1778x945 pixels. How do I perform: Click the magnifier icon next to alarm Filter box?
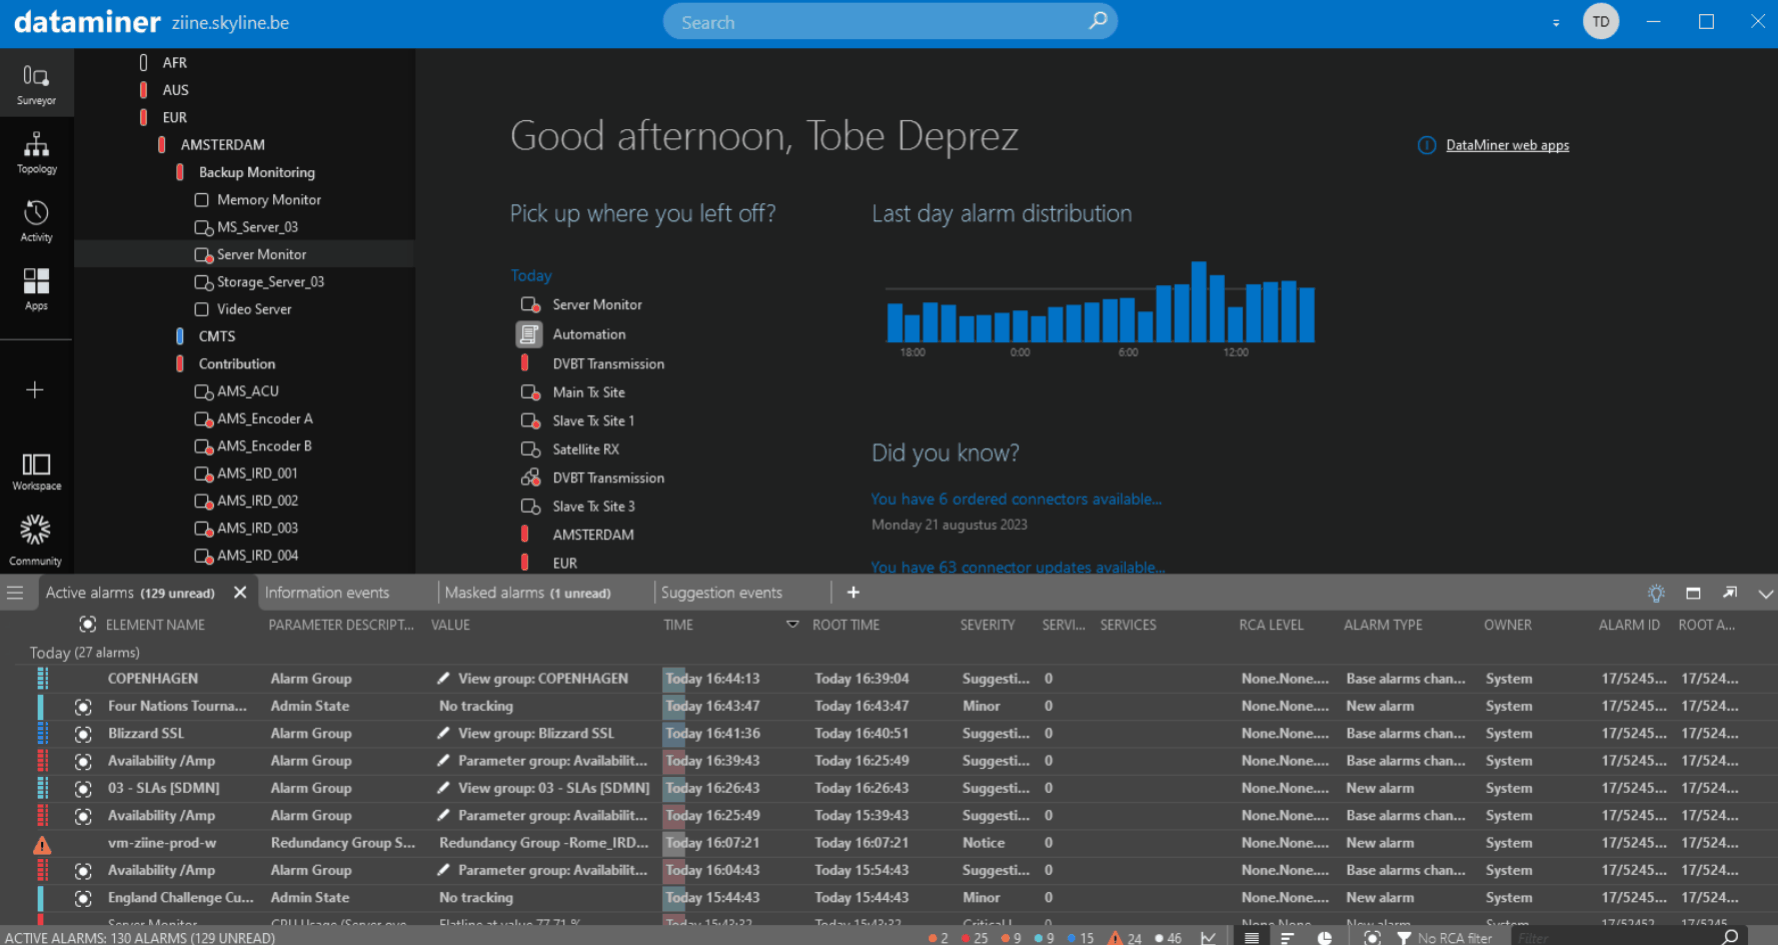click(x=1730, y=937)
